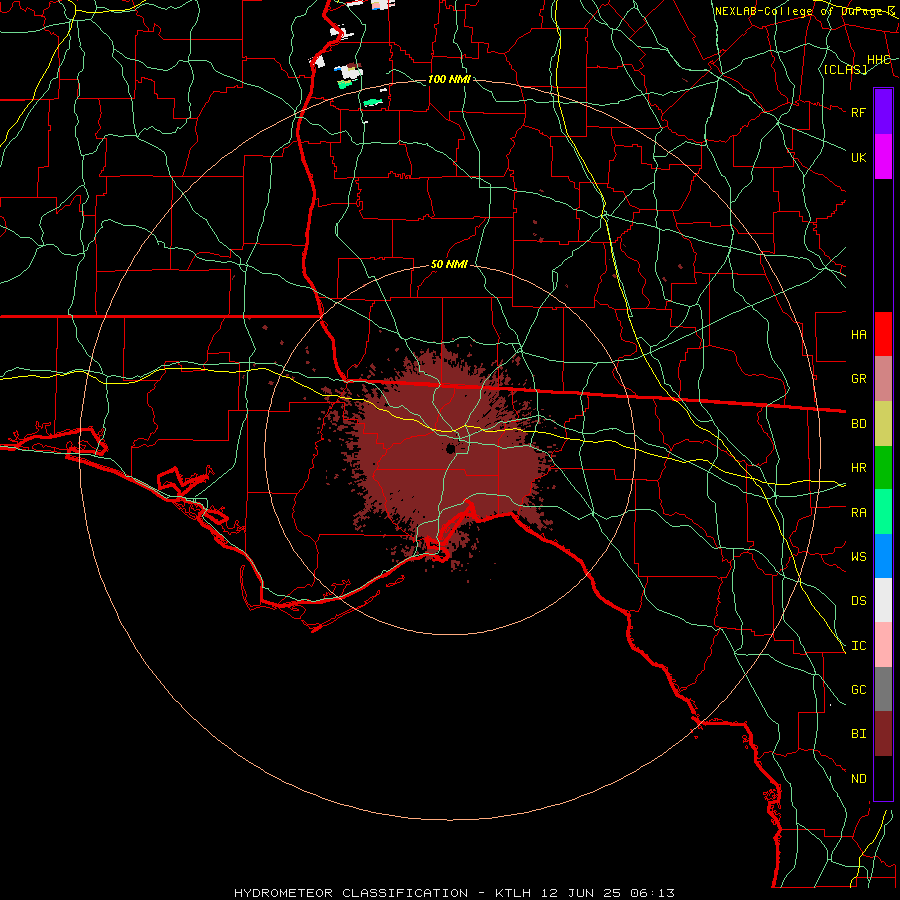Click the DS legend label
The height and width of the screenshot is (900, 900).
coord(858,600)
